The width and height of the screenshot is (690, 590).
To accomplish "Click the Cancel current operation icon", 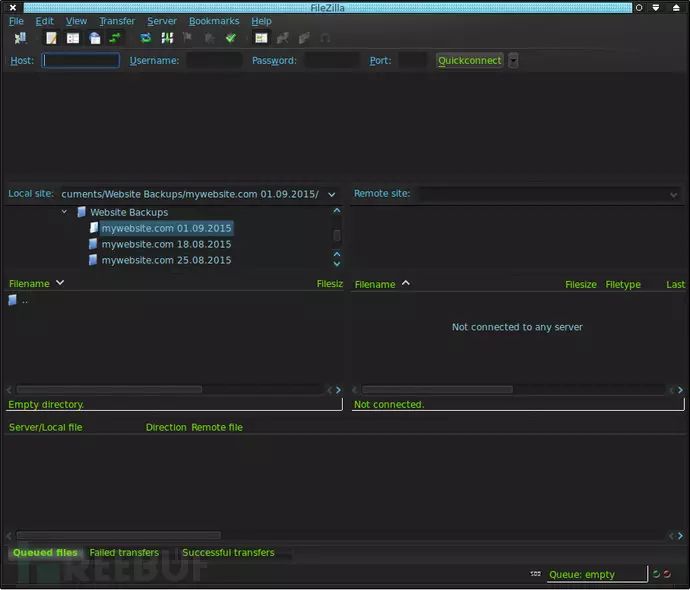I will pyautogui.click(x=188, y=38).
